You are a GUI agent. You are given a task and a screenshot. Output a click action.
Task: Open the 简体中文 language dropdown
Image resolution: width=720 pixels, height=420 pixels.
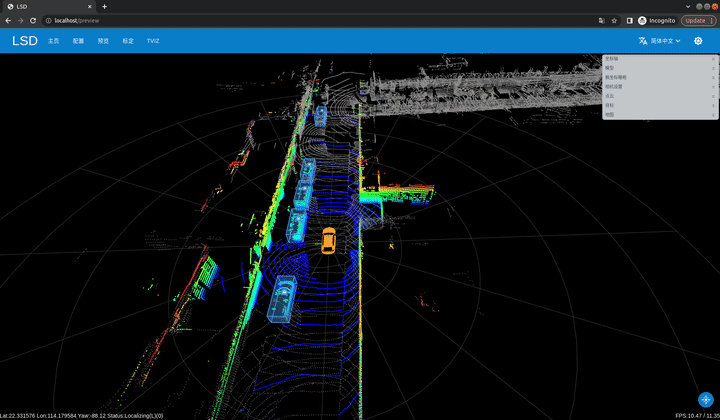(x=660, y=41)
